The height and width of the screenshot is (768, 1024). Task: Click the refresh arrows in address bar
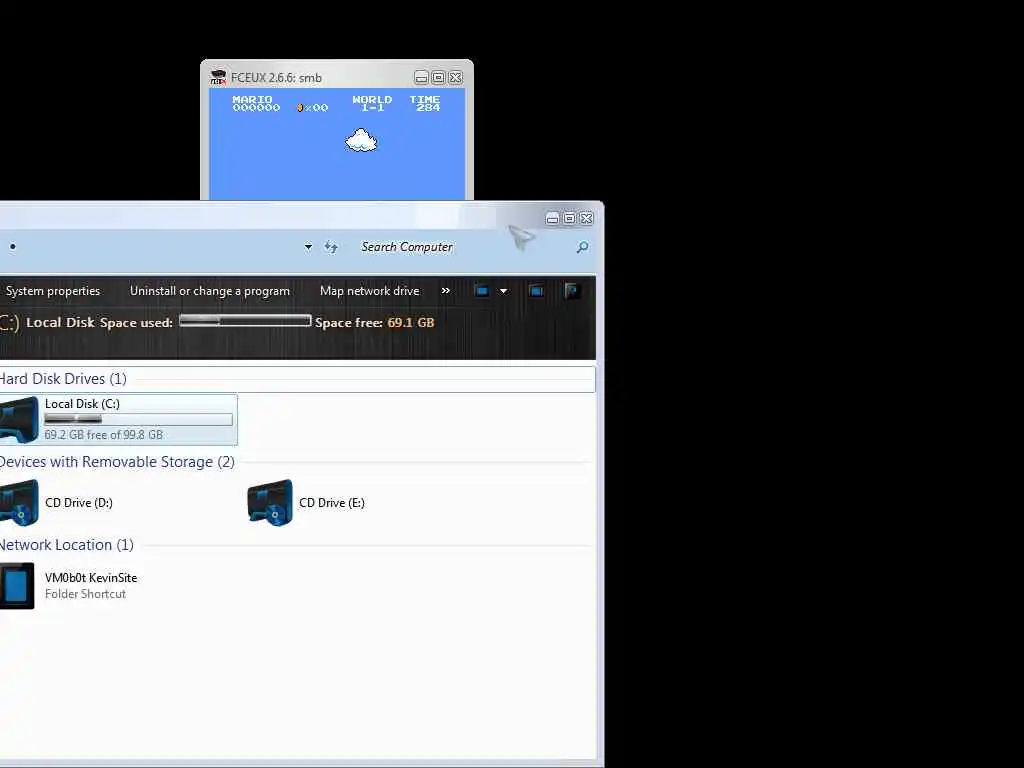331,247
